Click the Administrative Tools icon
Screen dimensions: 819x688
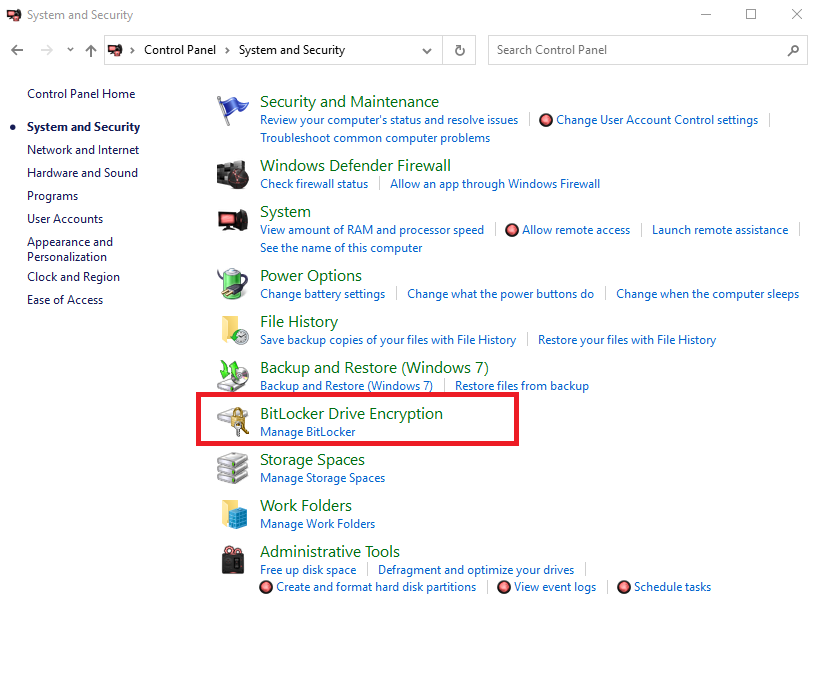tap(233, 560)
